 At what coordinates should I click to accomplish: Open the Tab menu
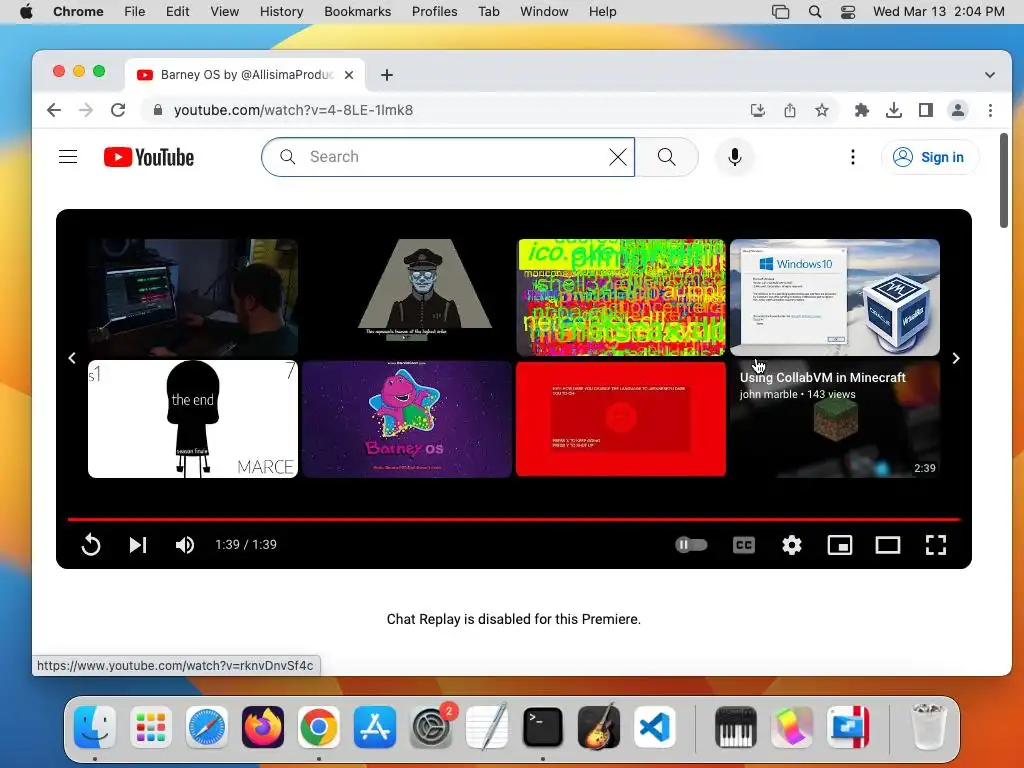[x=488, y=12]
